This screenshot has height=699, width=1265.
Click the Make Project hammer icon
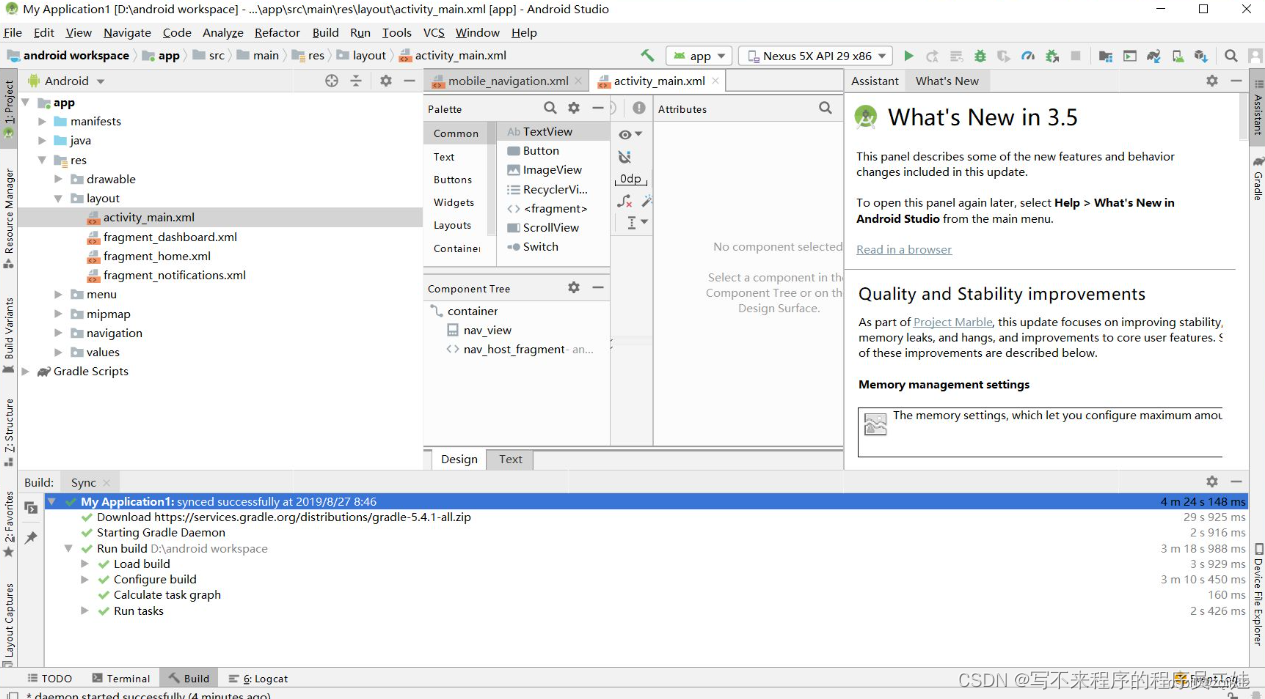point(648,56)
